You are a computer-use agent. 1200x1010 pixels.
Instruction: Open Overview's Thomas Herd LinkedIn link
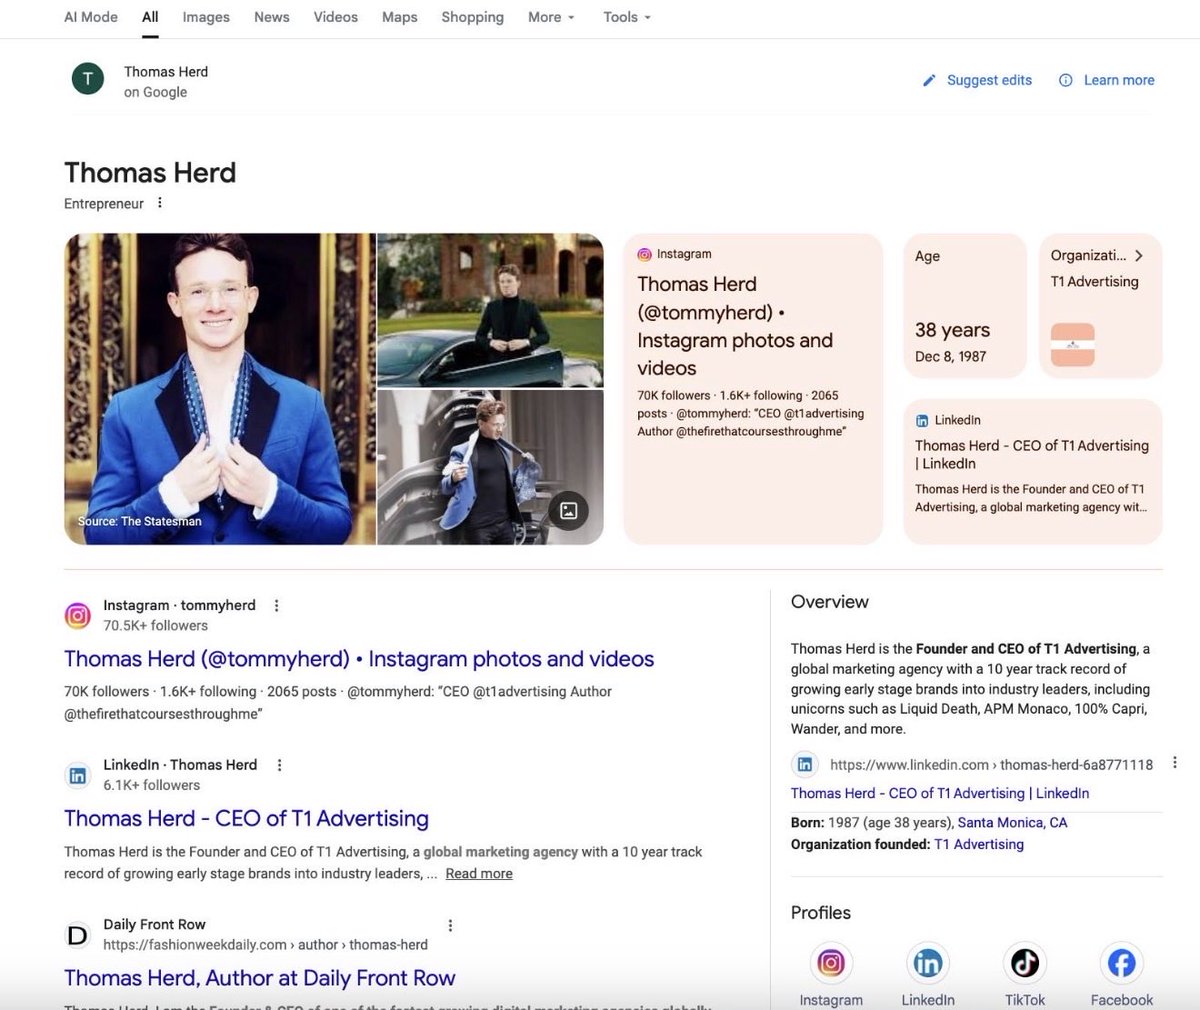[x=940, y=793]
